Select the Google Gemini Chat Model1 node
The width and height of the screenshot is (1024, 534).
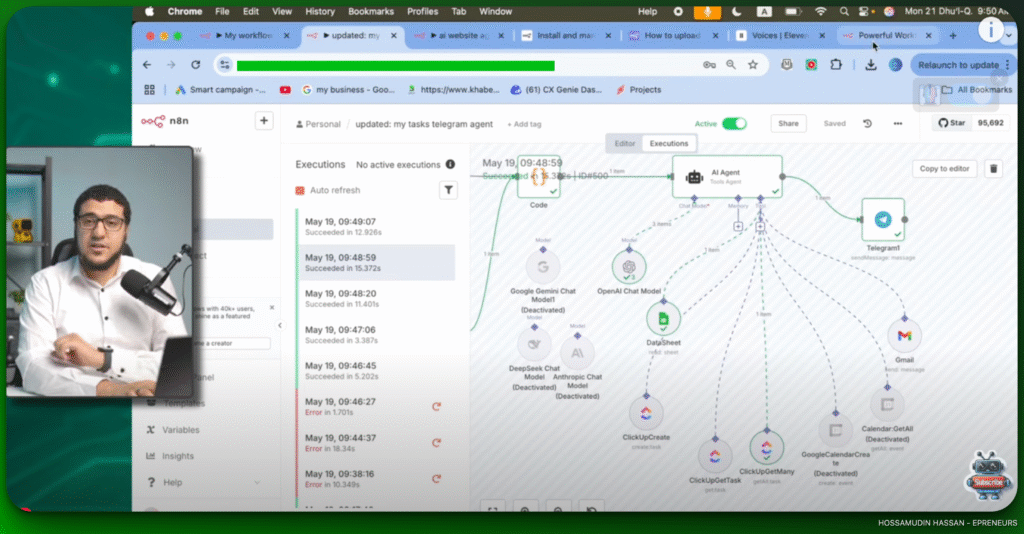click(x=543, y=266)
